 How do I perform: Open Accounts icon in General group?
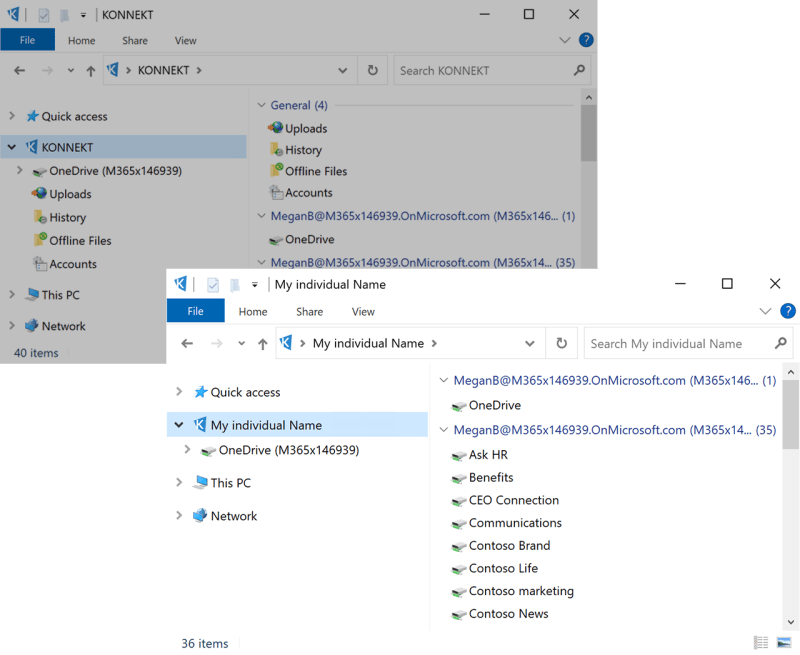[x=276, y=192]
